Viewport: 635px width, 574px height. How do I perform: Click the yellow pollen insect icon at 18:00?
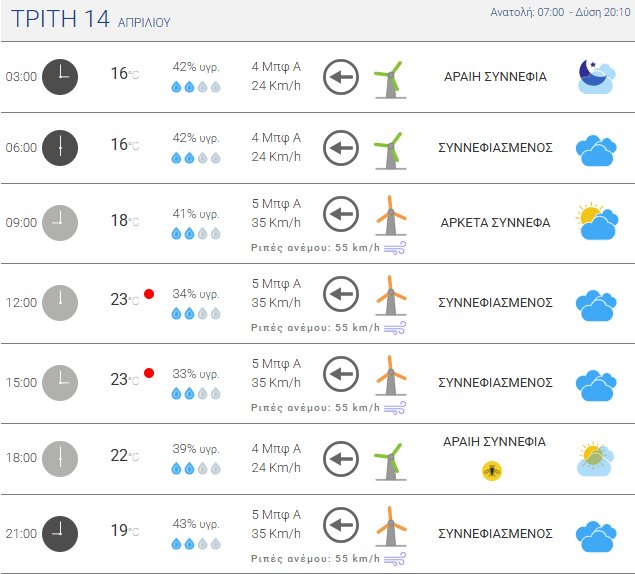pos(491,470)
